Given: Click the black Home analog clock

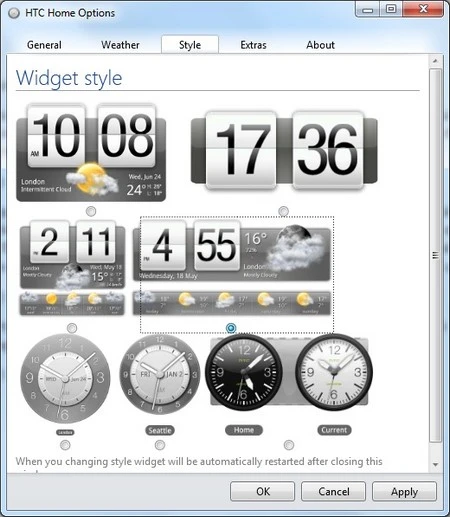Looking at the screenshot, I should [244, 372].
